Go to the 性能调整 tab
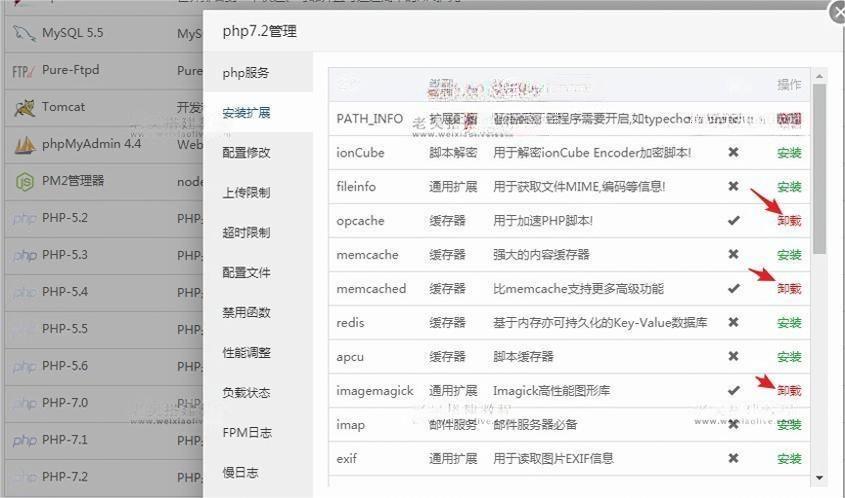The height and width of the screenshot is (498, 845). pyautogui.click(x=258, y=352)
